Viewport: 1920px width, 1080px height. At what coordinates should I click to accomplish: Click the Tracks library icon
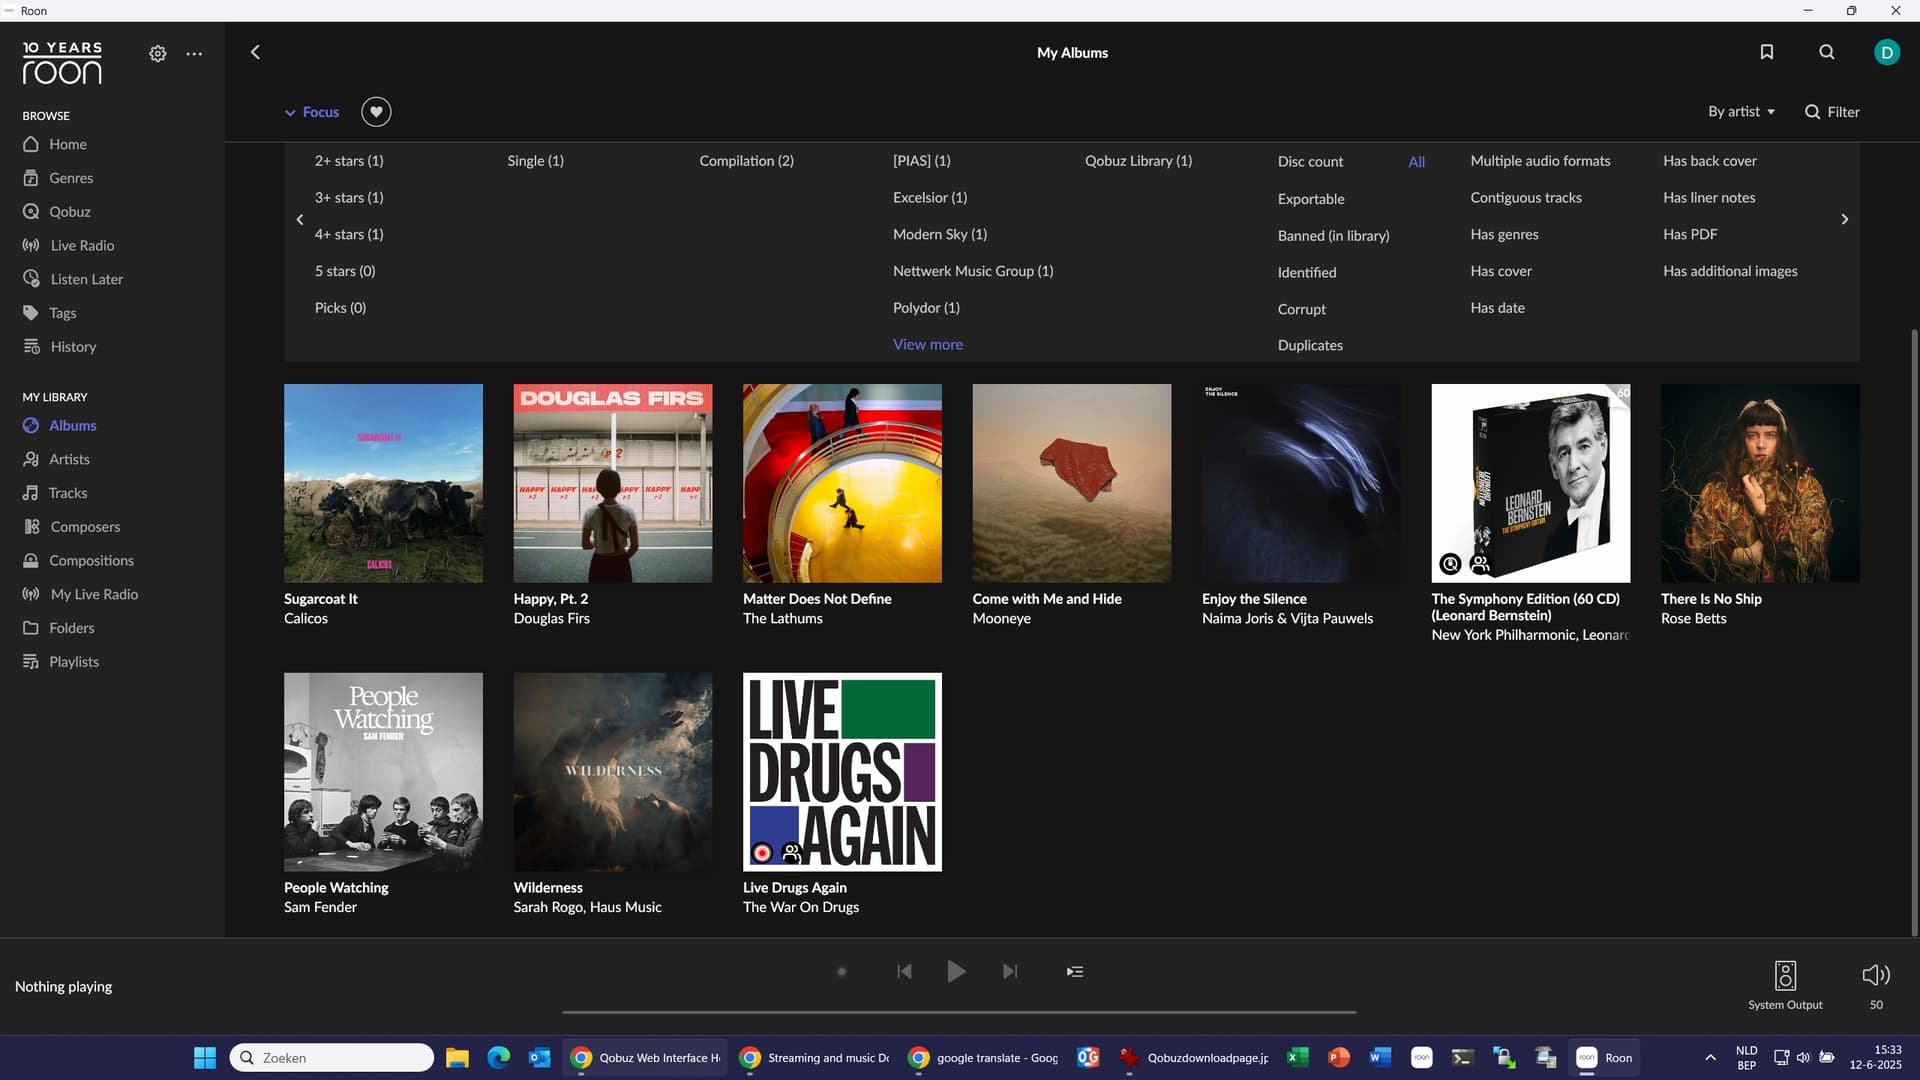point(31,493)
